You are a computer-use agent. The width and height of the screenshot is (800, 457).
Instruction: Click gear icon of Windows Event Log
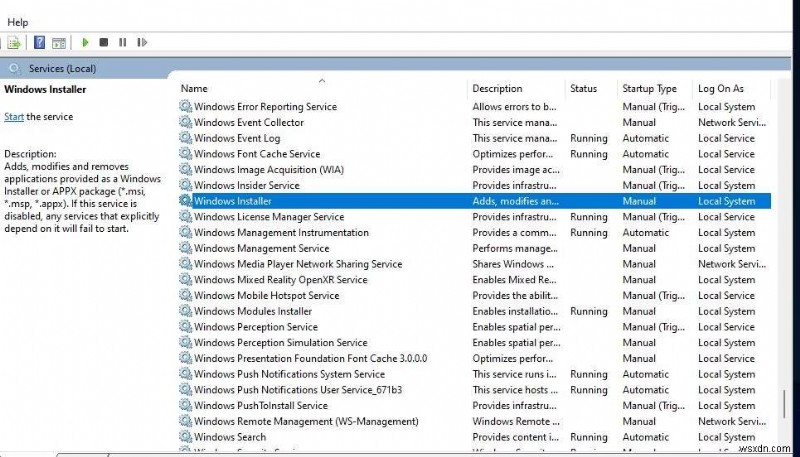point(185,138)
